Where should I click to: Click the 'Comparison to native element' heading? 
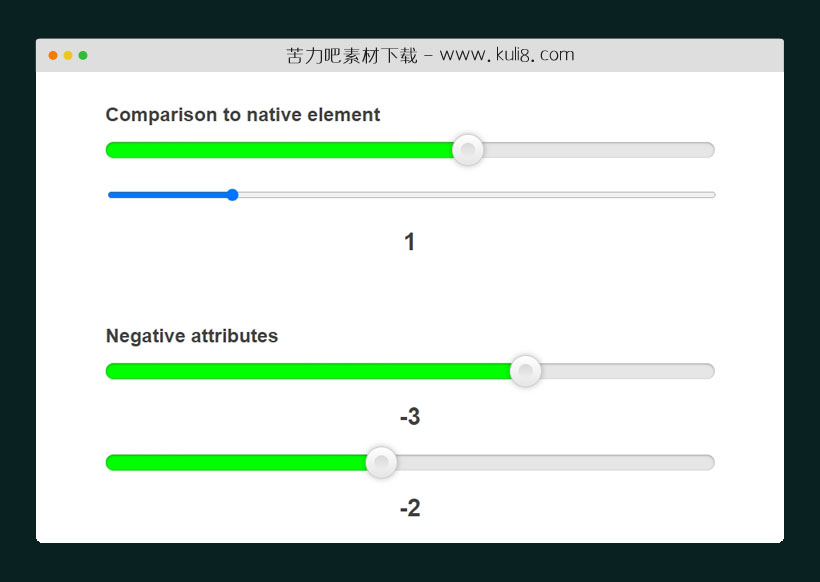point(243,115)
